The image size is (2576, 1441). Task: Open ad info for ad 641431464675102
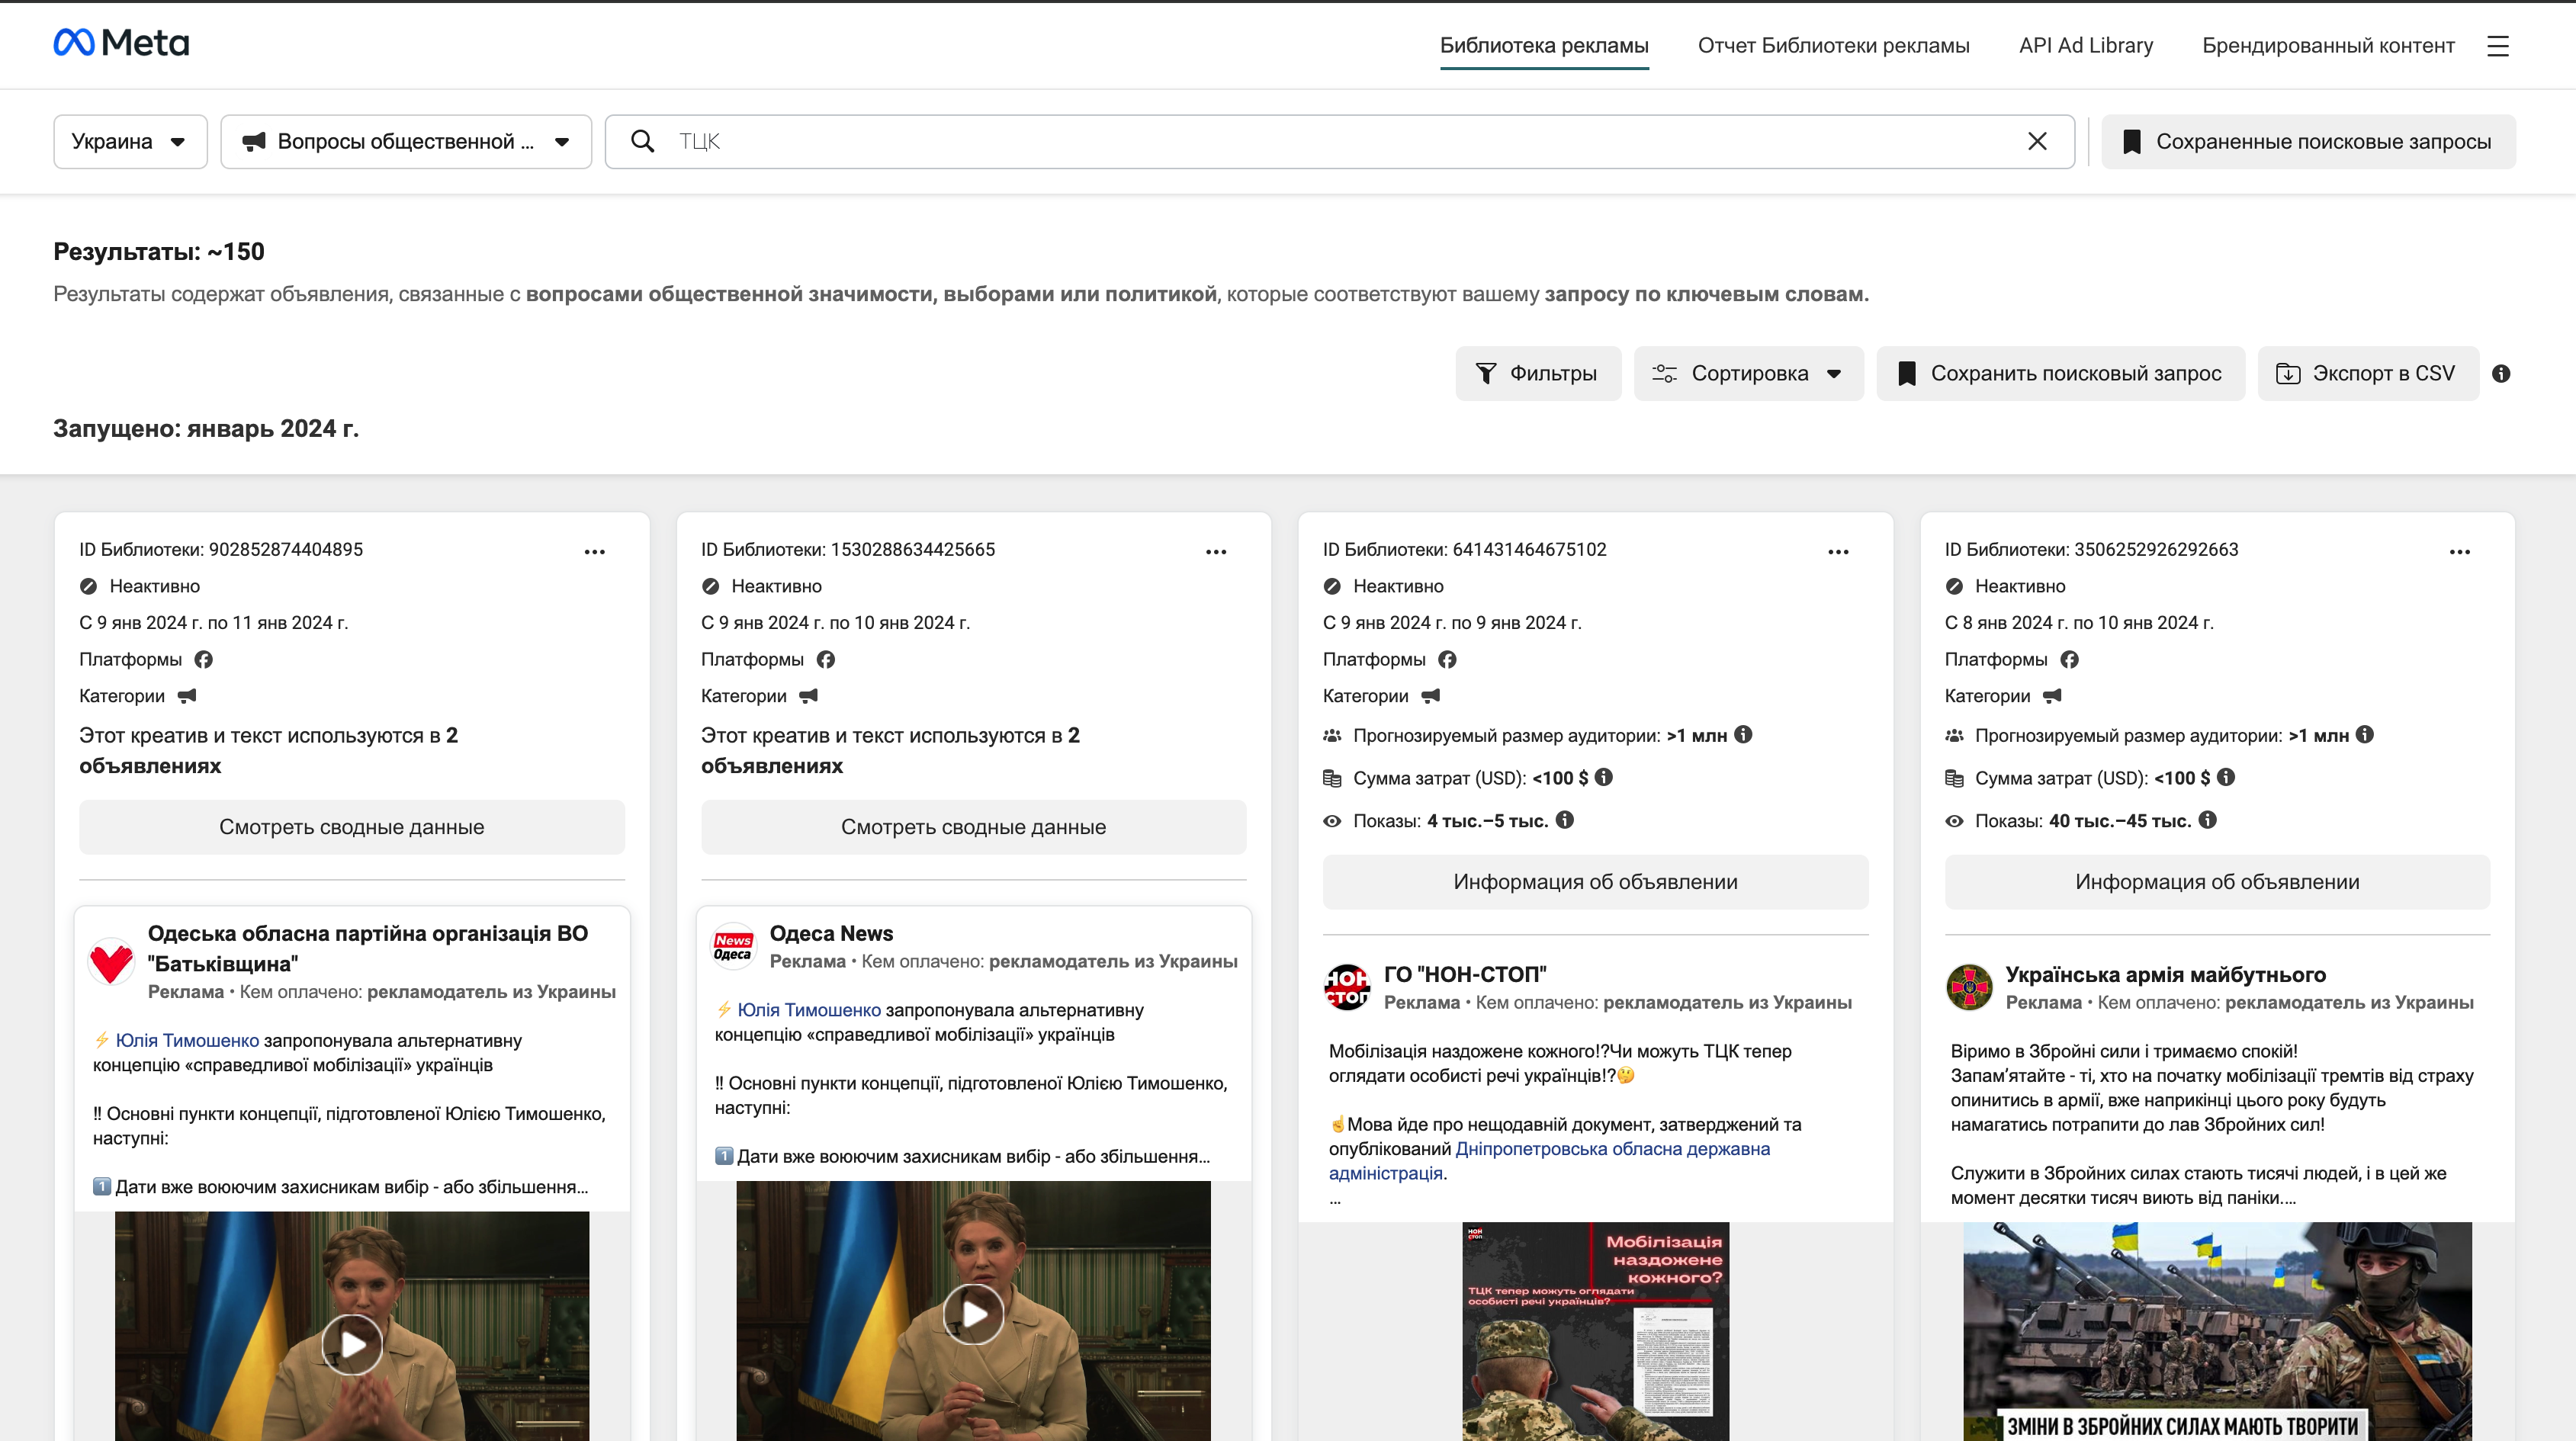pos(1595,882)
